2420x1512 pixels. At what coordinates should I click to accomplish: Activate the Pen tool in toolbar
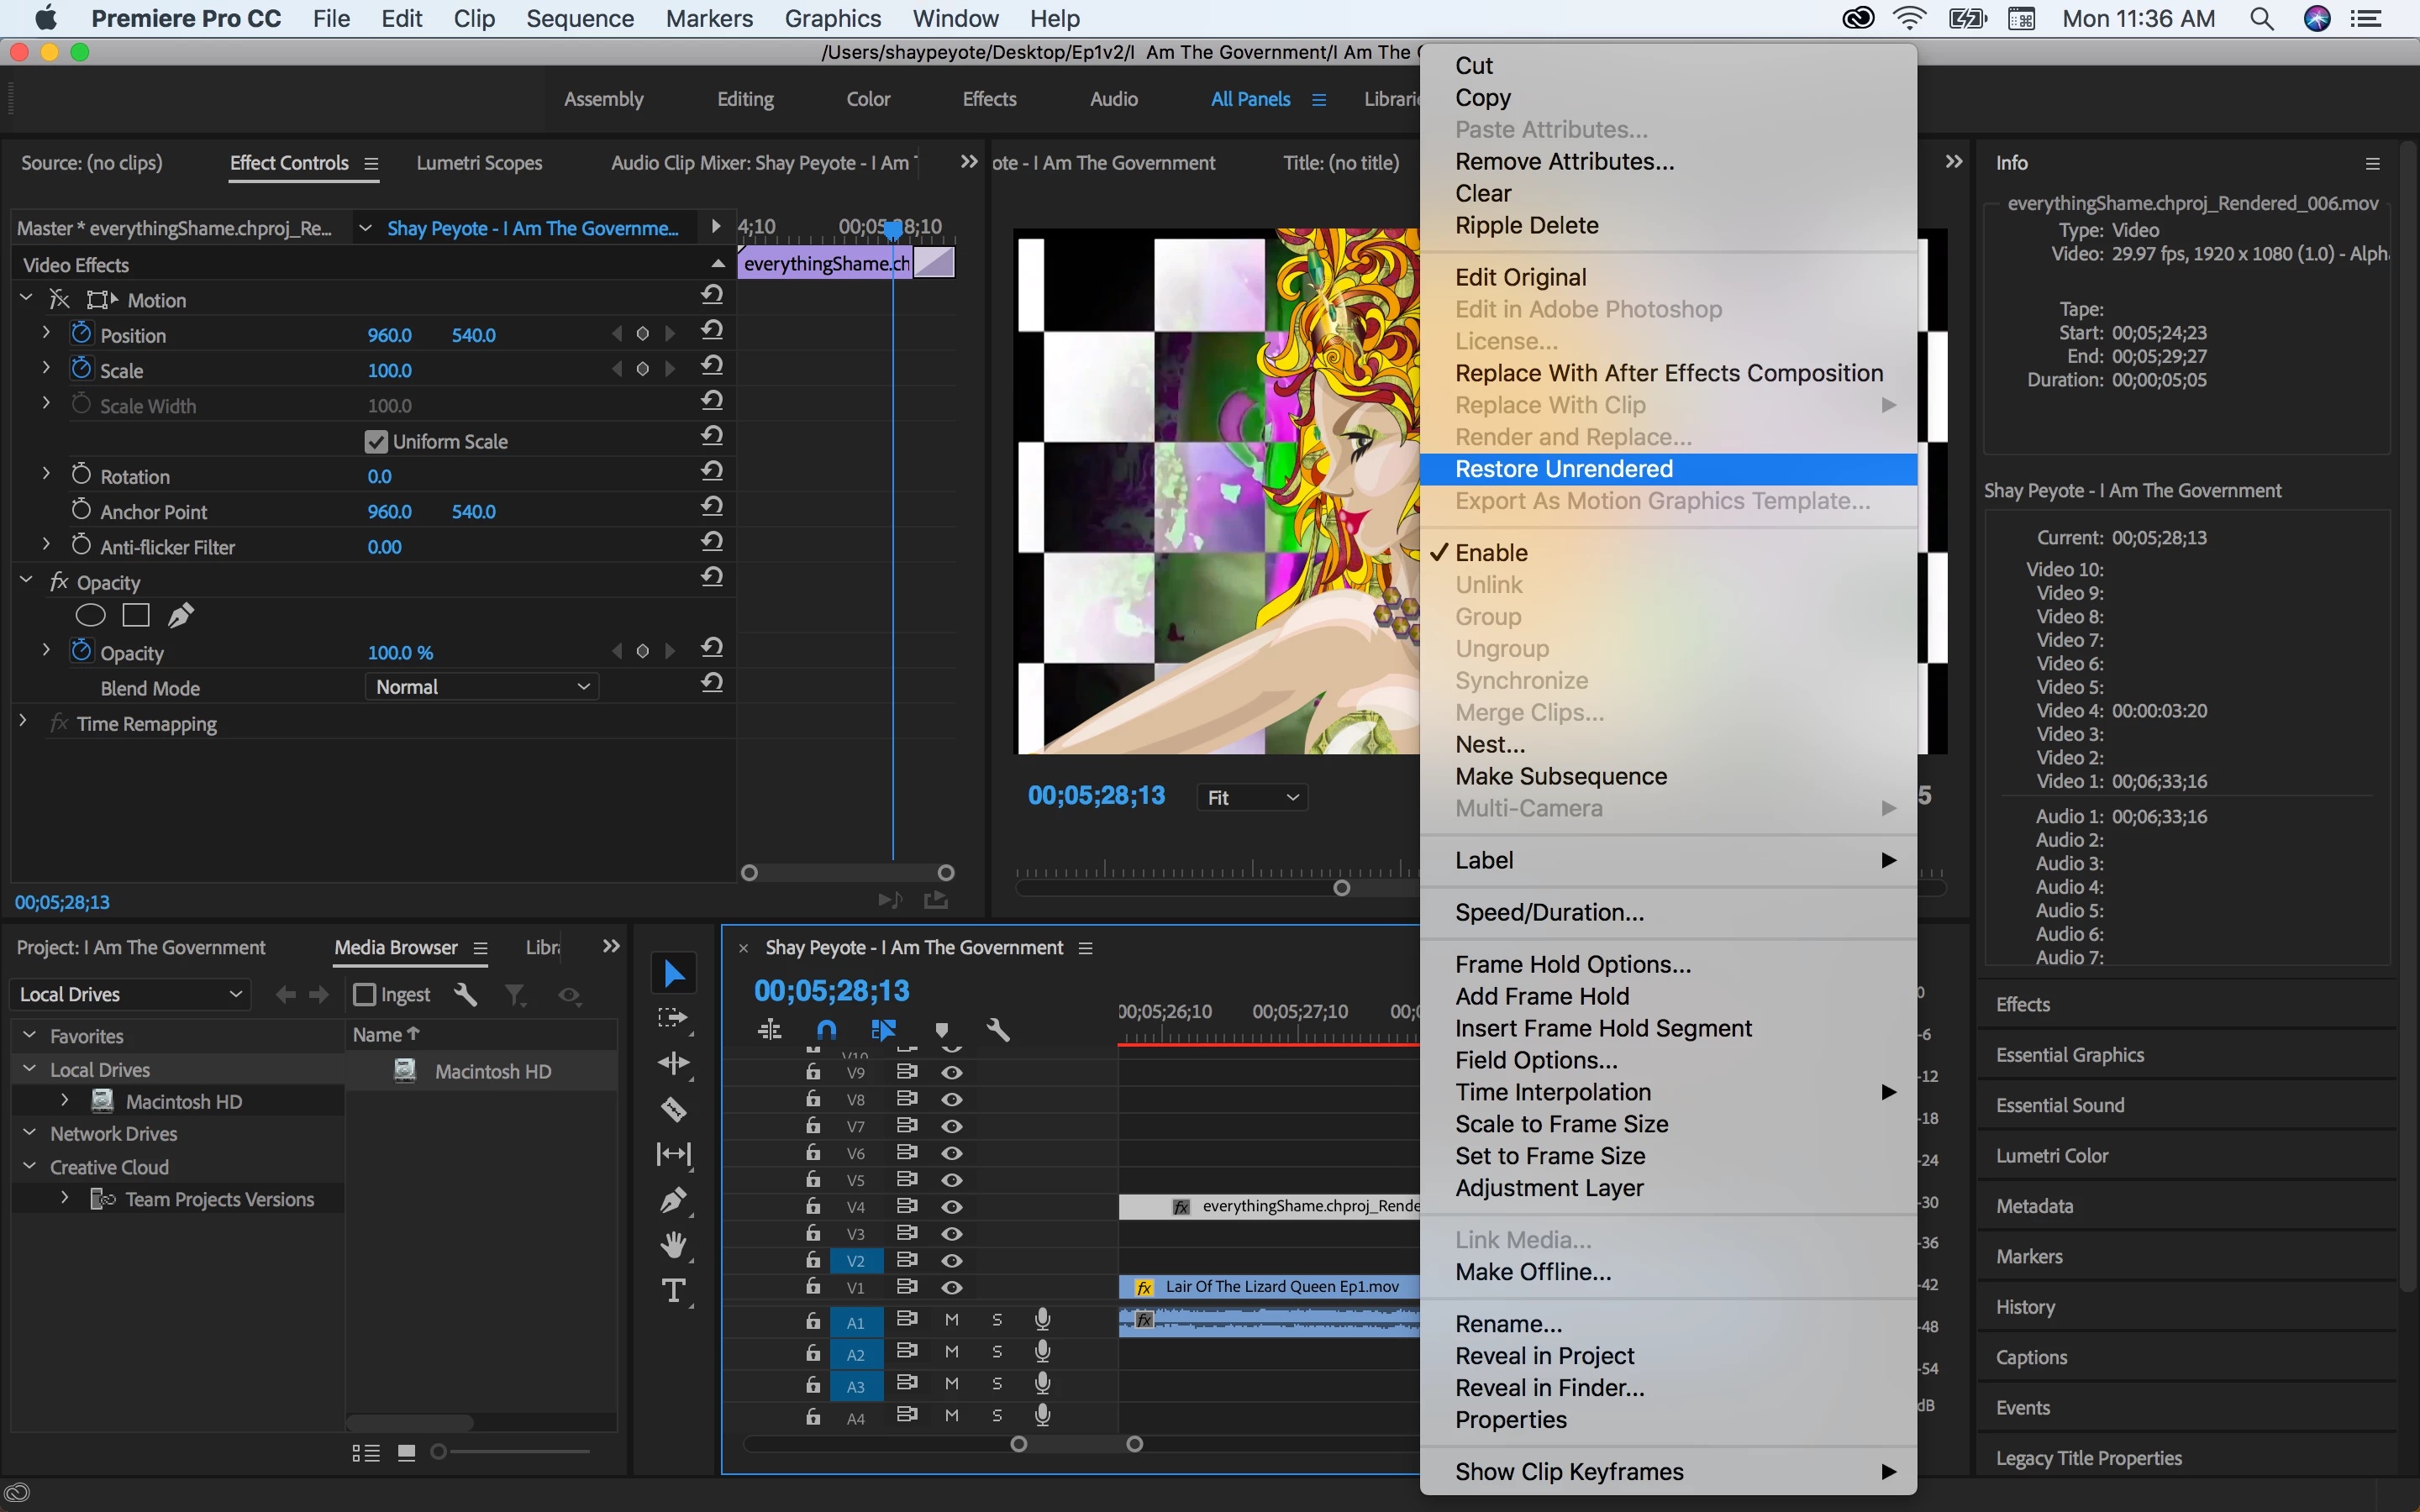click(x=674, y=1199)
